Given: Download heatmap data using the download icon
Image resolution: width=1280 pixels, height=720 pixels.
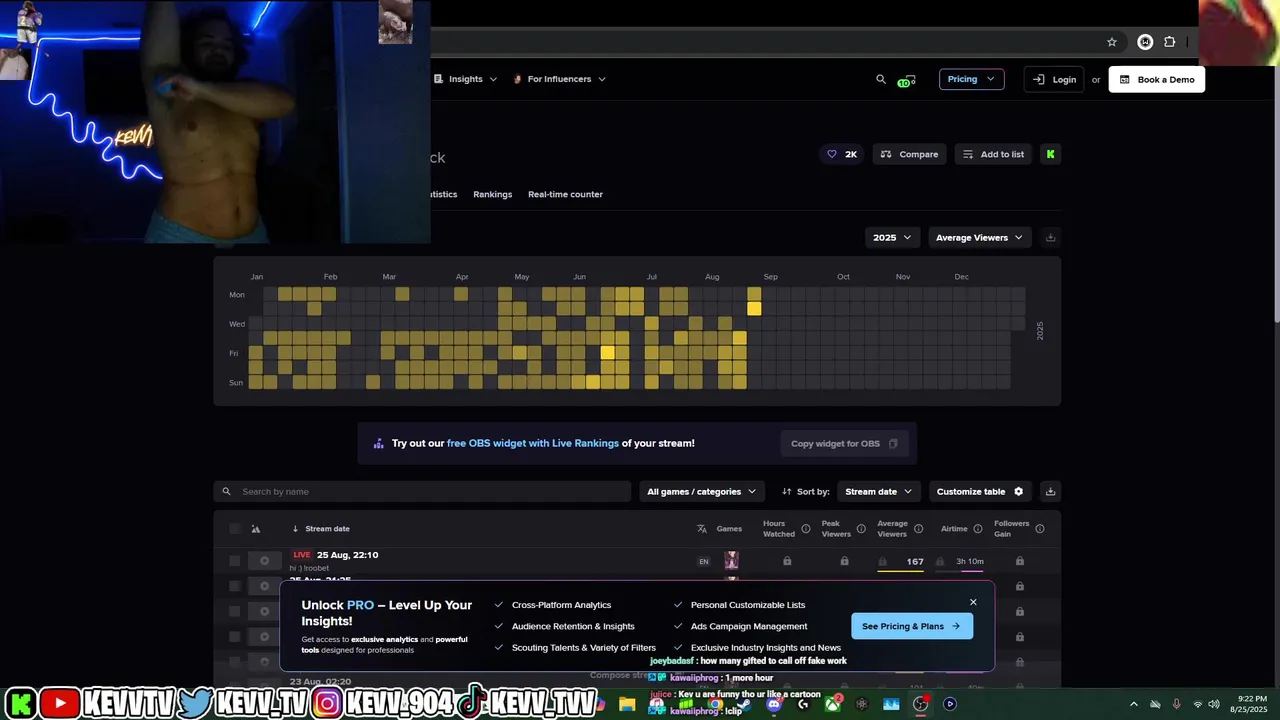Looking at the screenshot, I should [1050, 237].
